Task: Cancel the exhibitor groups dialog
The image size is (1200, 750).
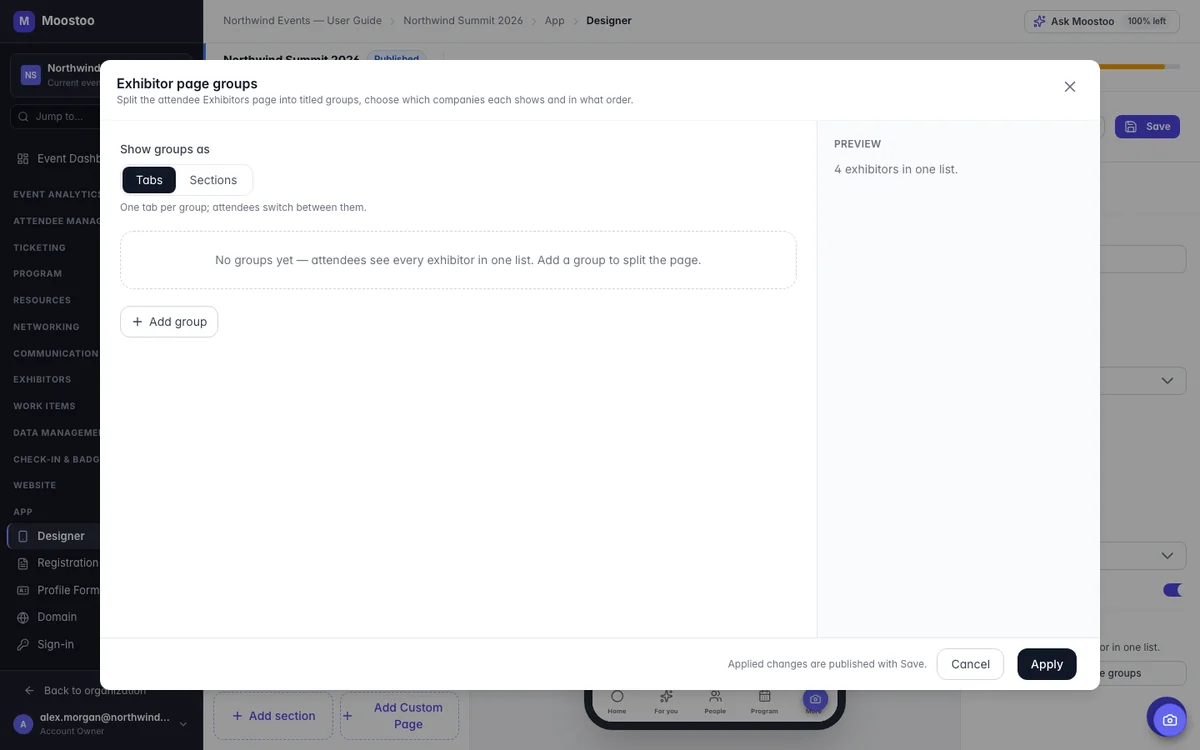Action: point(970,664)
